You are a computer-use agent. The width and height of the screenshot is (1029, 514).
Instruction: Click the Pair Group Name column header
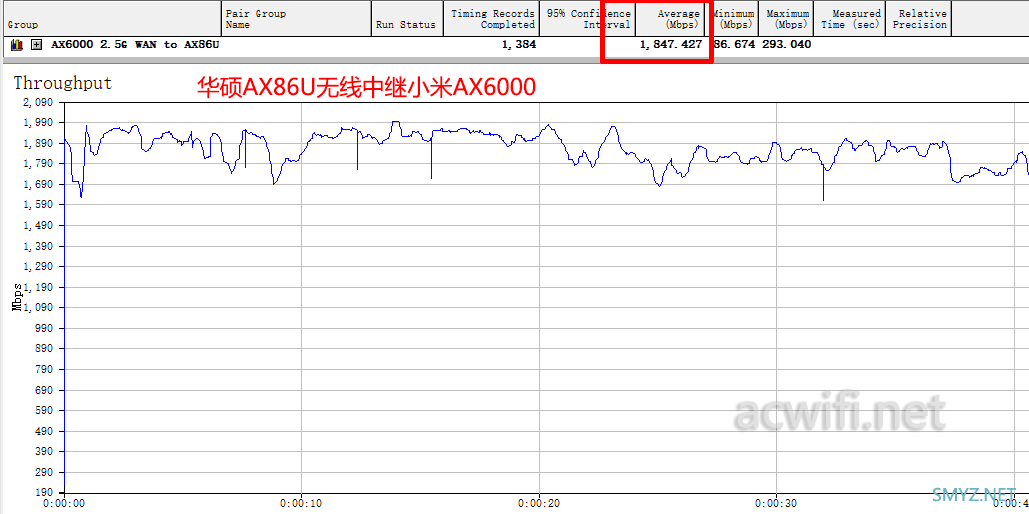click(297, 19)
